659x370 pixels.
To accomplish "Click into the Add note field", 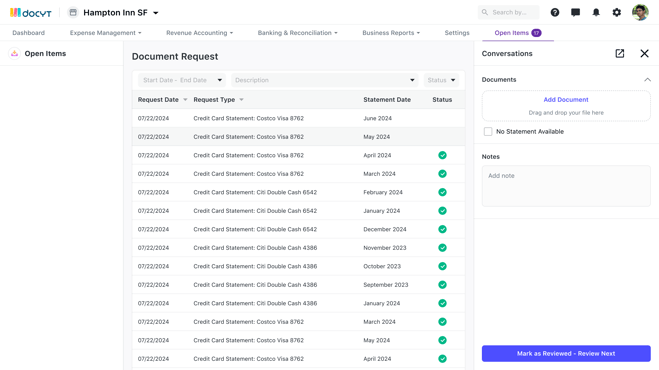I will [x=566, y=186].
